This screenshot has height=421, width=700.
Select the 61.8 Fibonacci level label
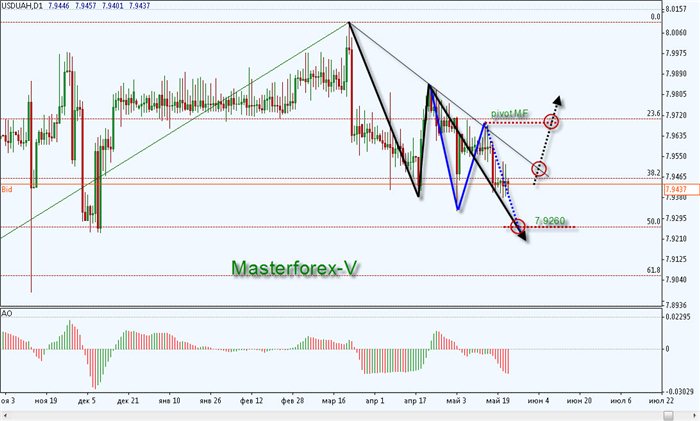pos(654,270)
